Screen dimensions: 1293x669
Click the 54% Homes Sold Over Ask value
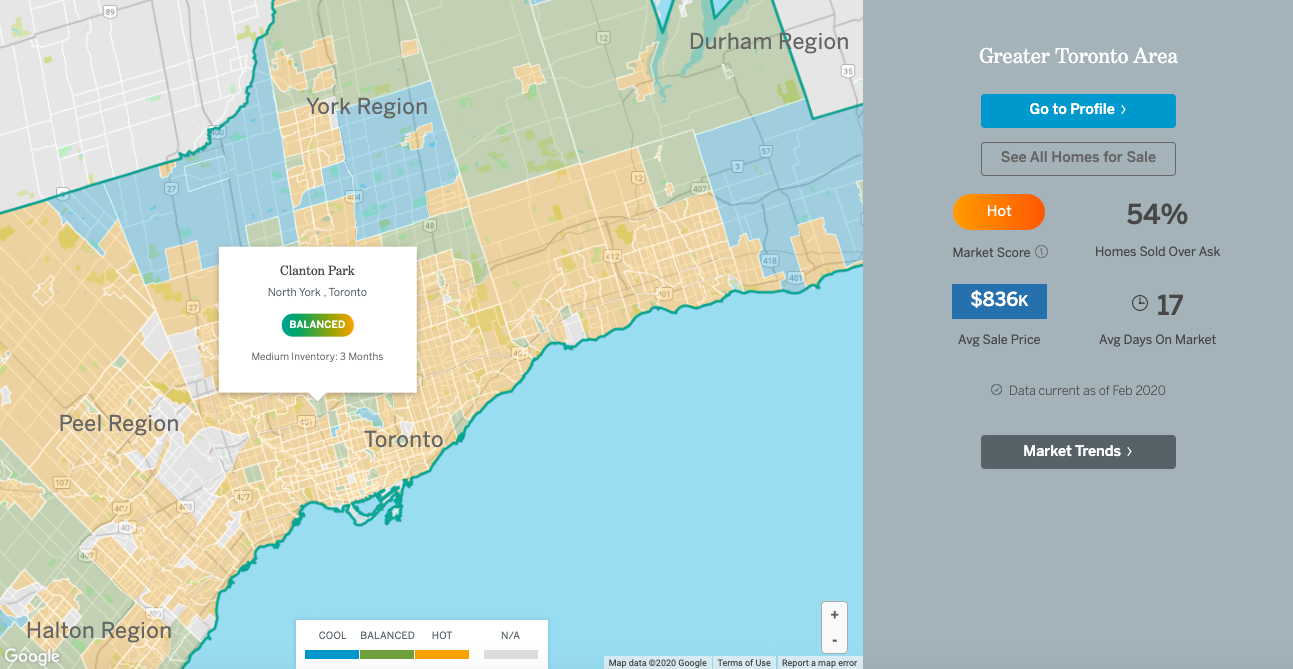point(1157,214)
